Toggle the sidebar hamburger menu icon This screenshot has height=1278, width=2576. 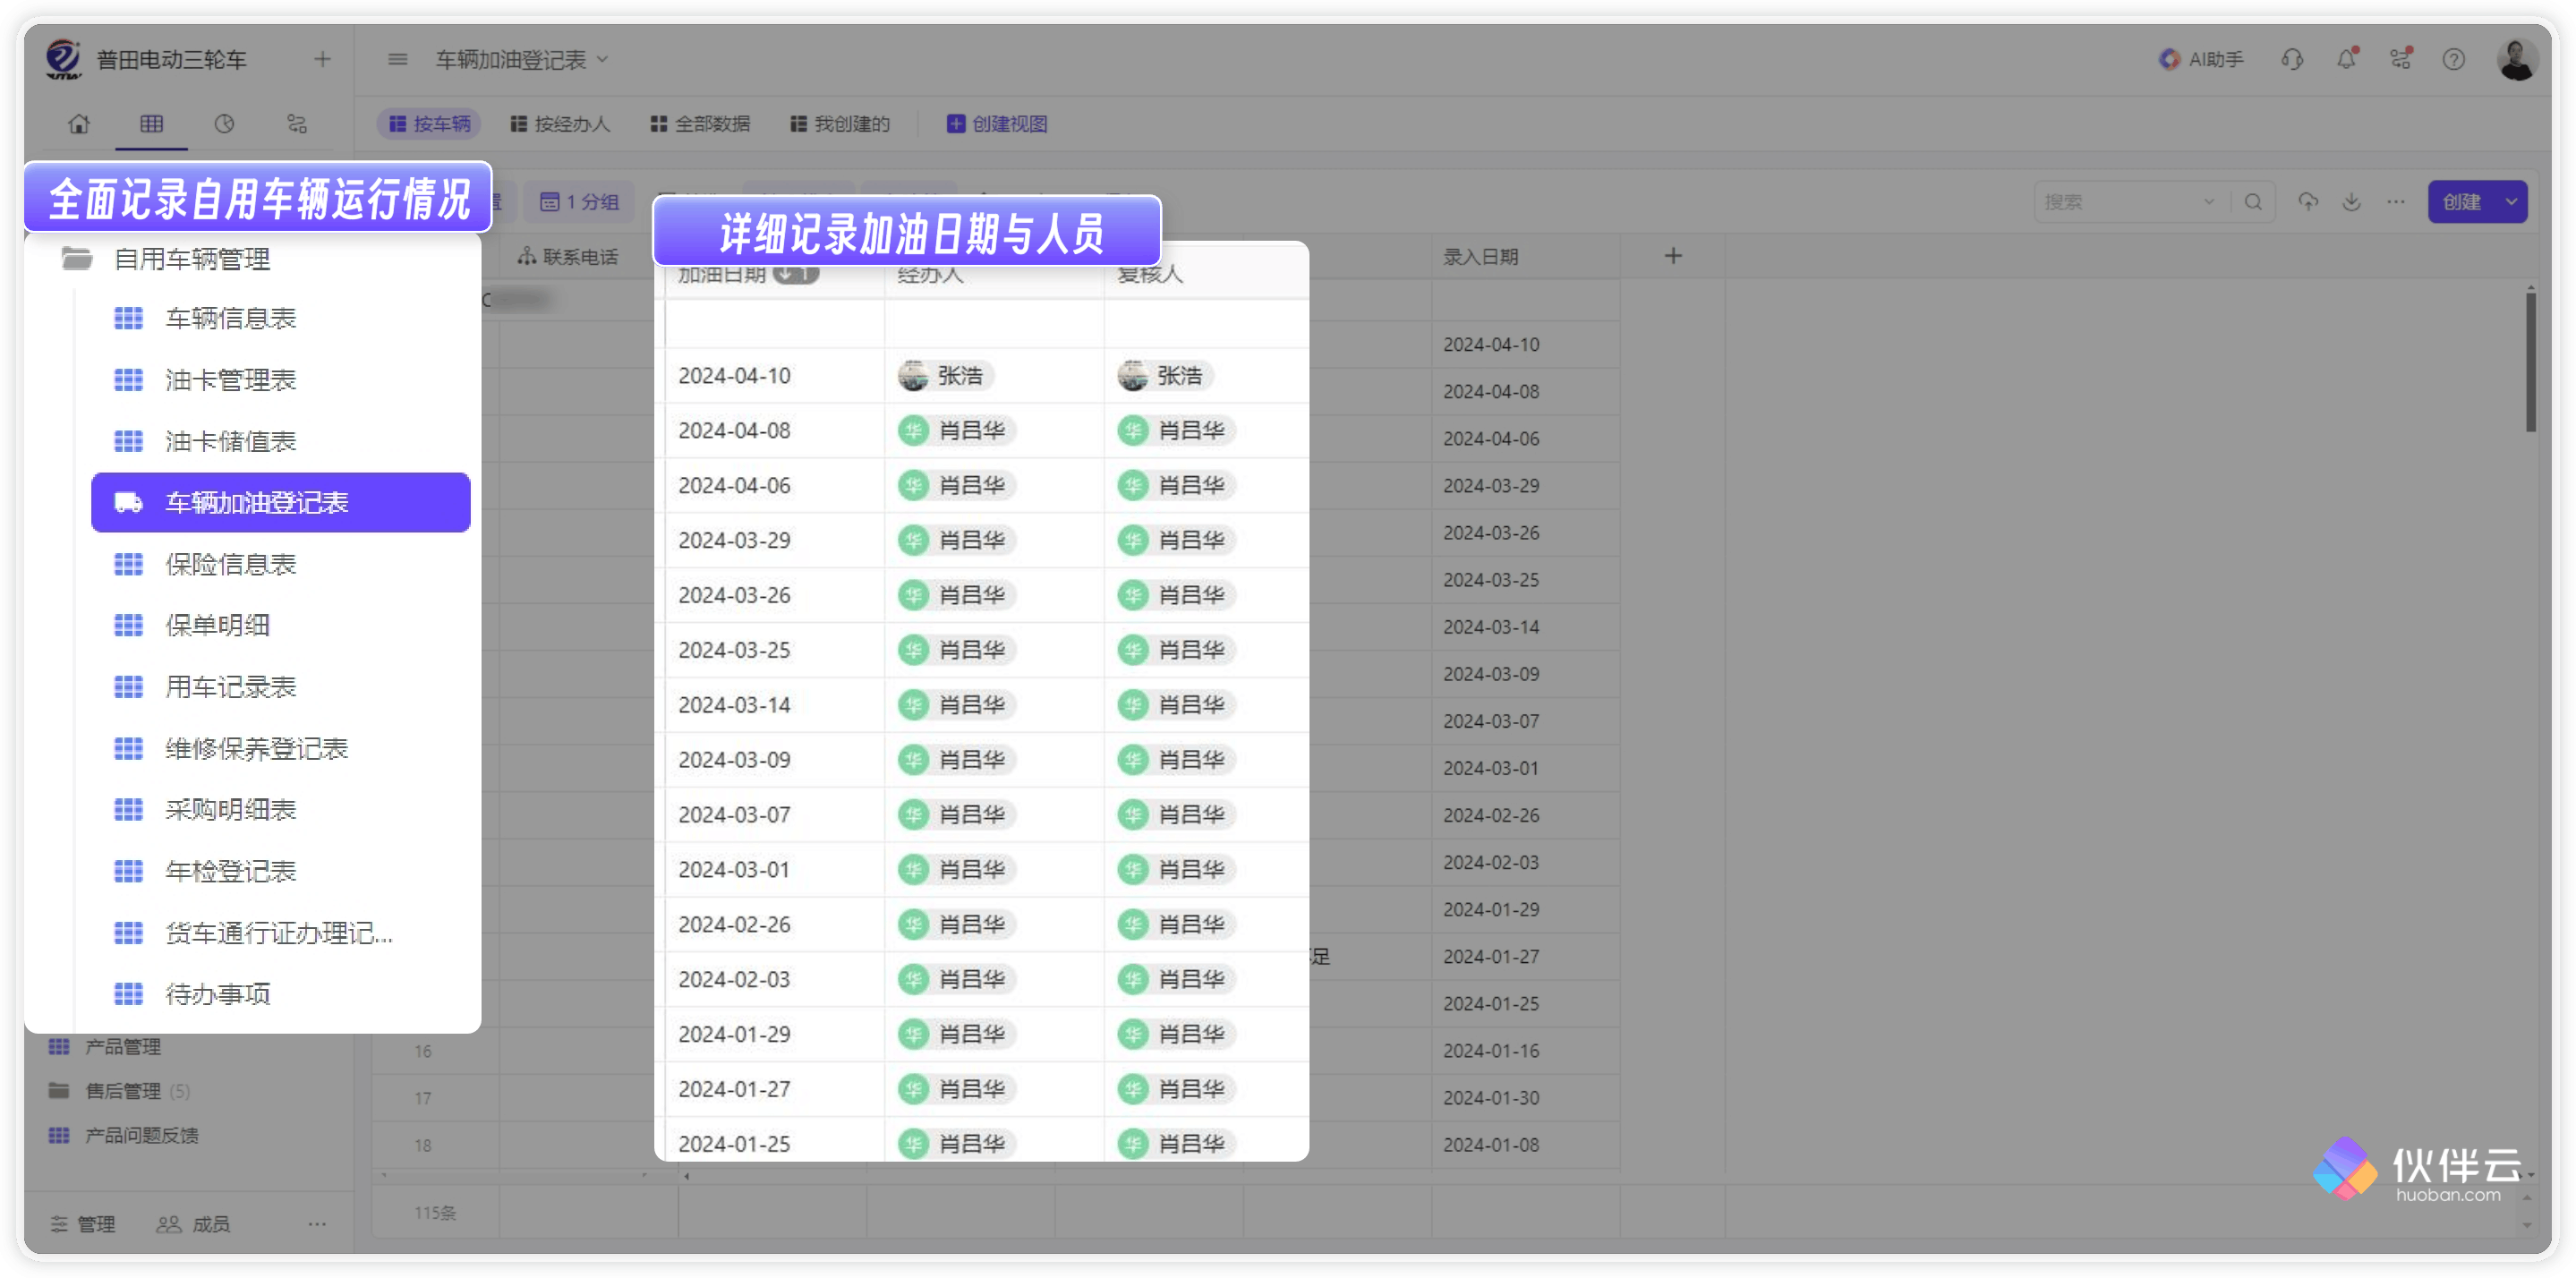pos(398,59)
